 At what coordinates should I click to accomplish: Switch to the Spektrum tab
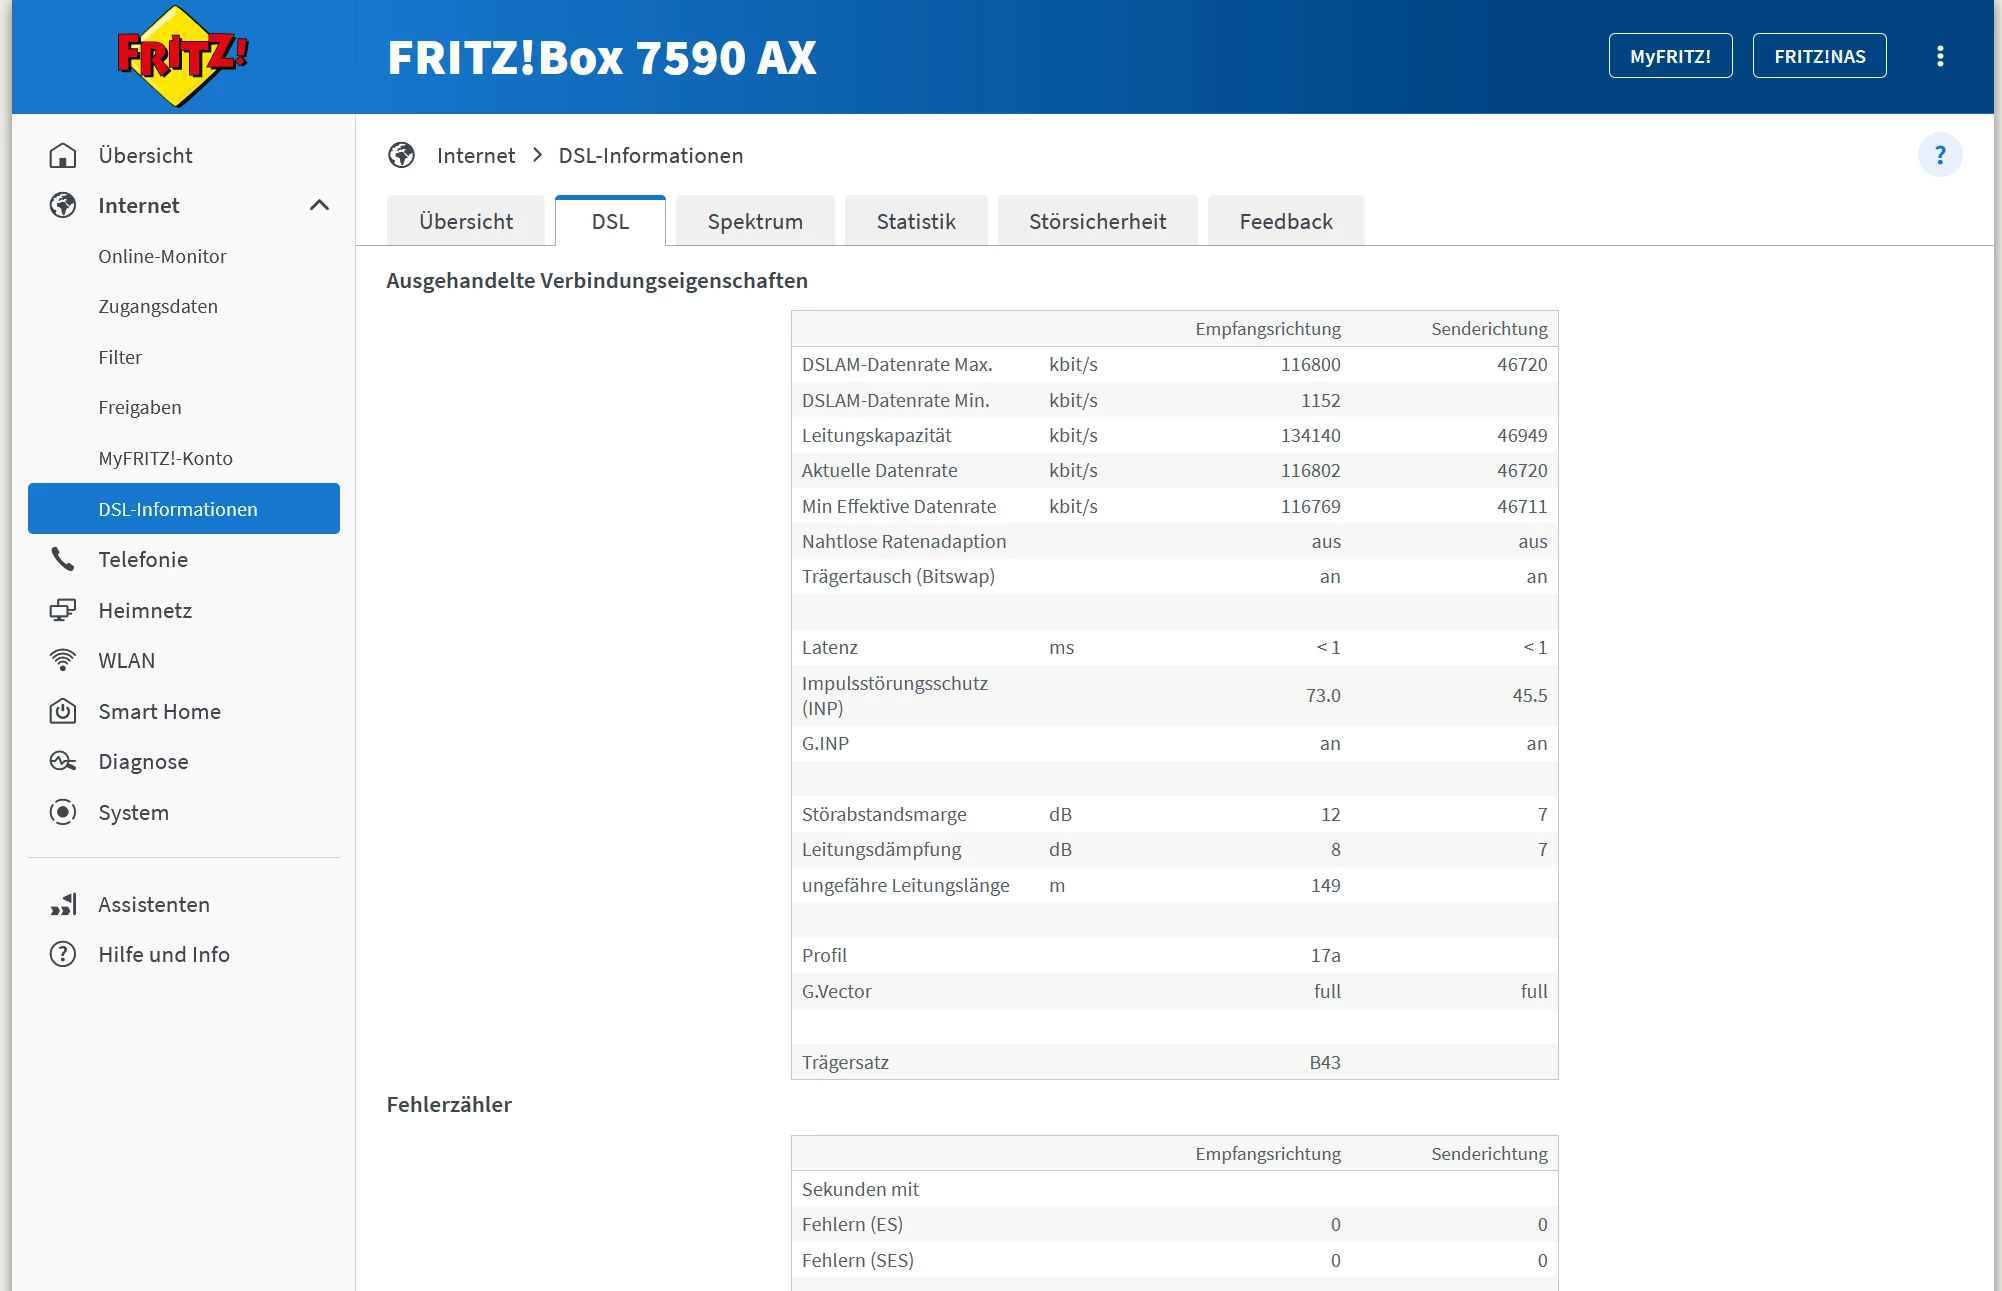(x=755, y=222)
